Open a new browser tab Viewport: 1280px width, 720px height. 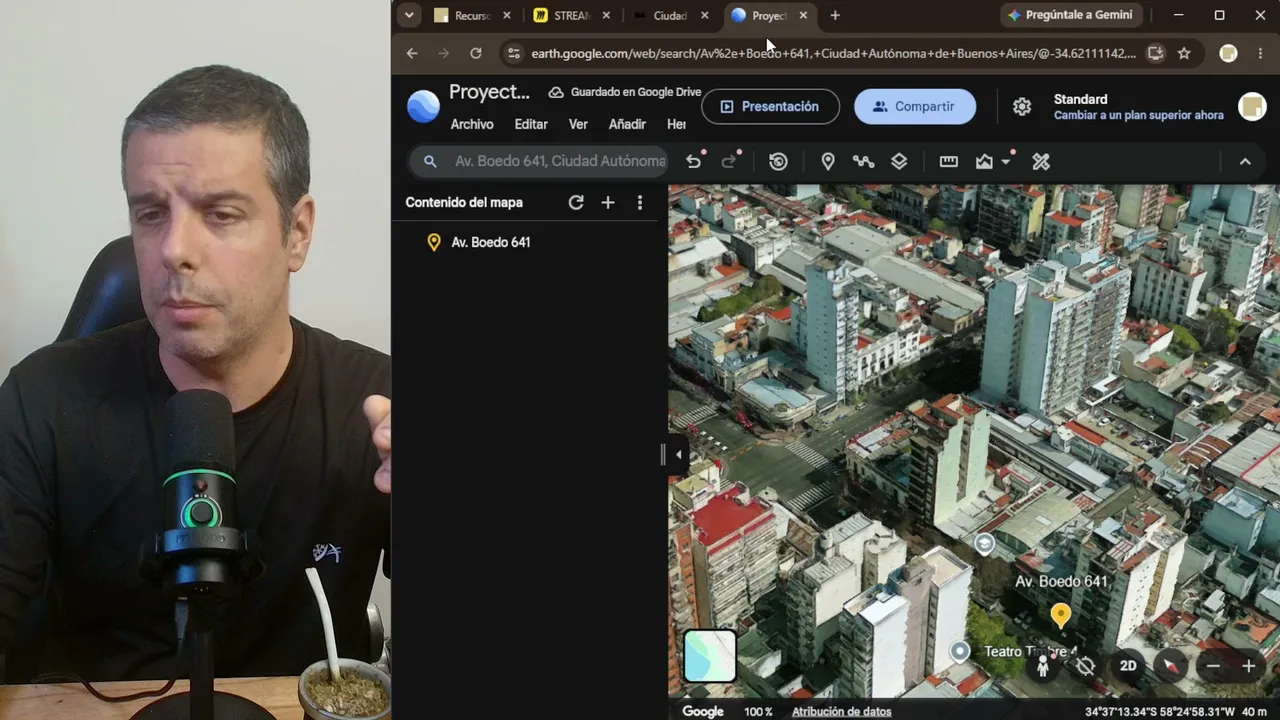[x=835, y=15]
